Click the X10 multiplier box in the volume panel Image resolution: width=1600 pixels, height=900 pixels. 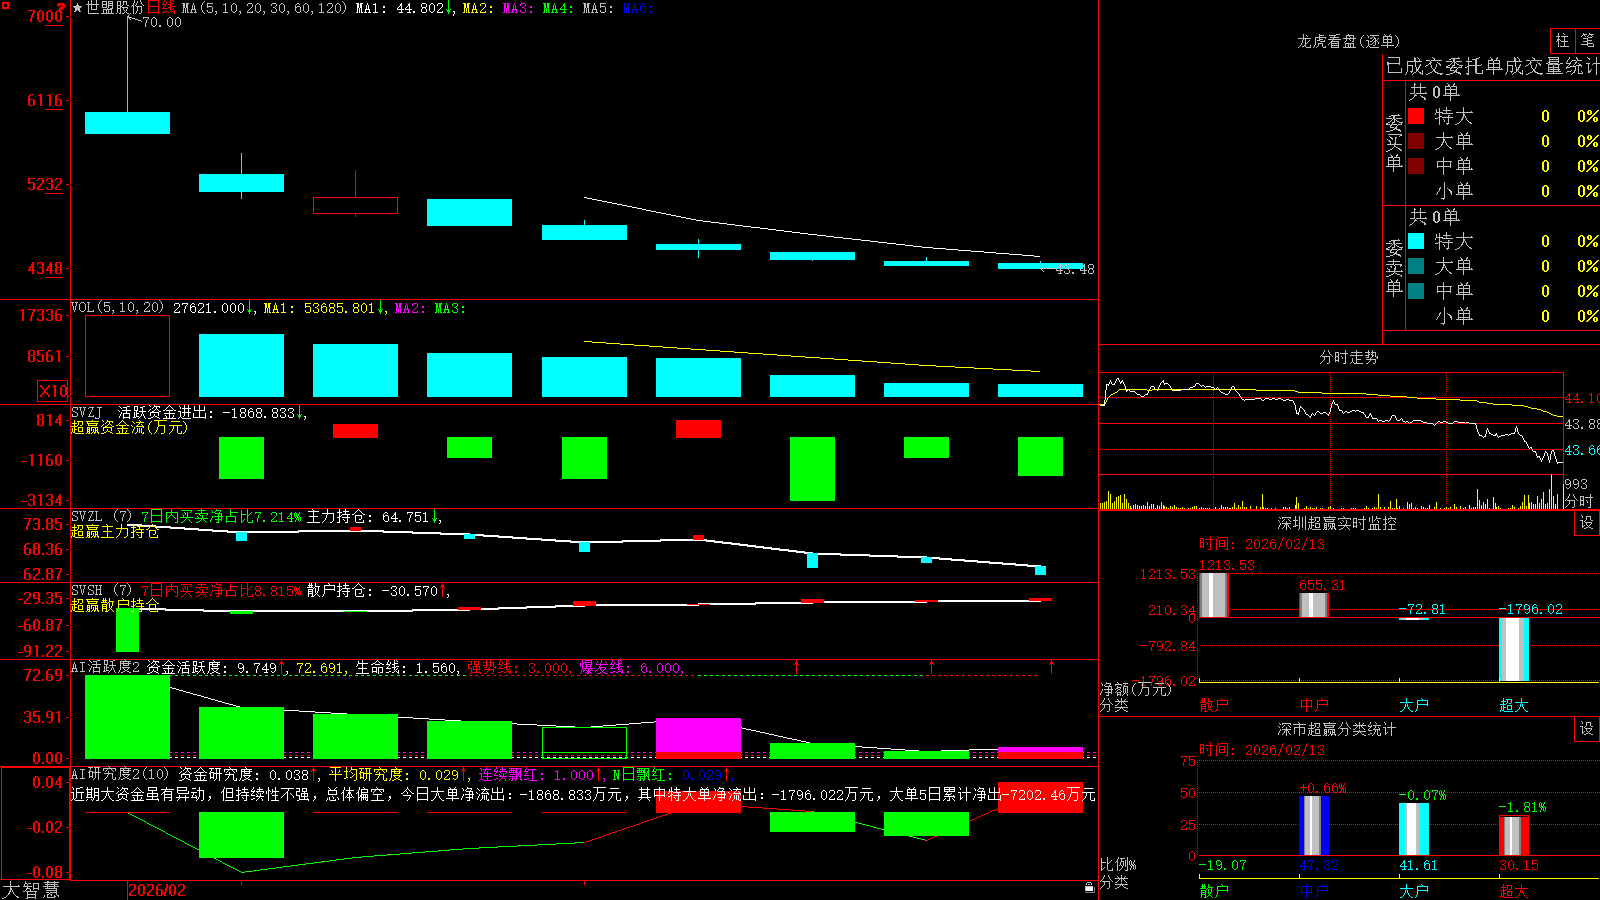(x=53, y=391)
